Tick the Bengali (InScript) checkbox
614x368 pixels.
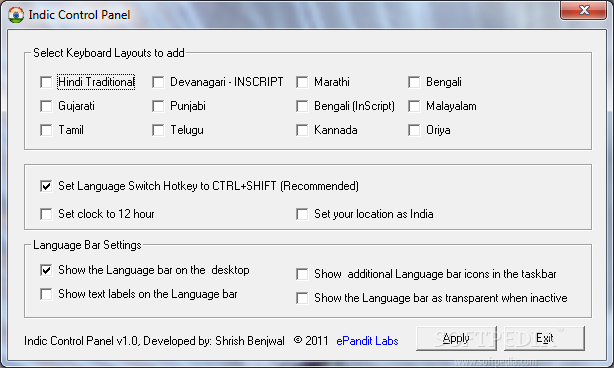[x=302, y=106]
